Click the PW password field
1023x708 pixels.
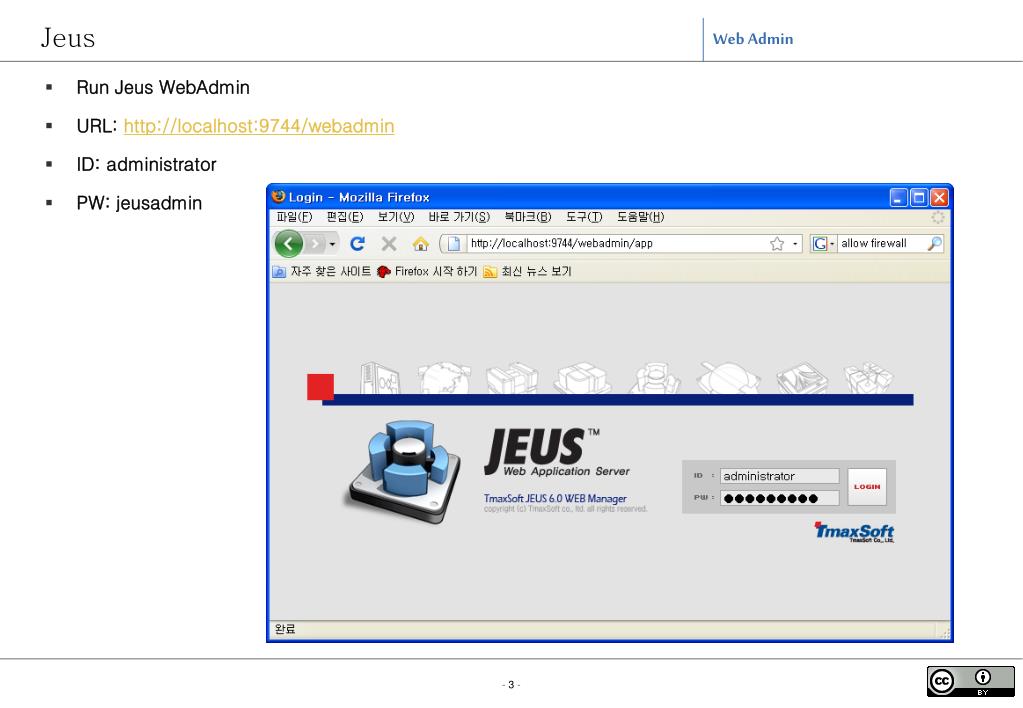pos(780,499)
